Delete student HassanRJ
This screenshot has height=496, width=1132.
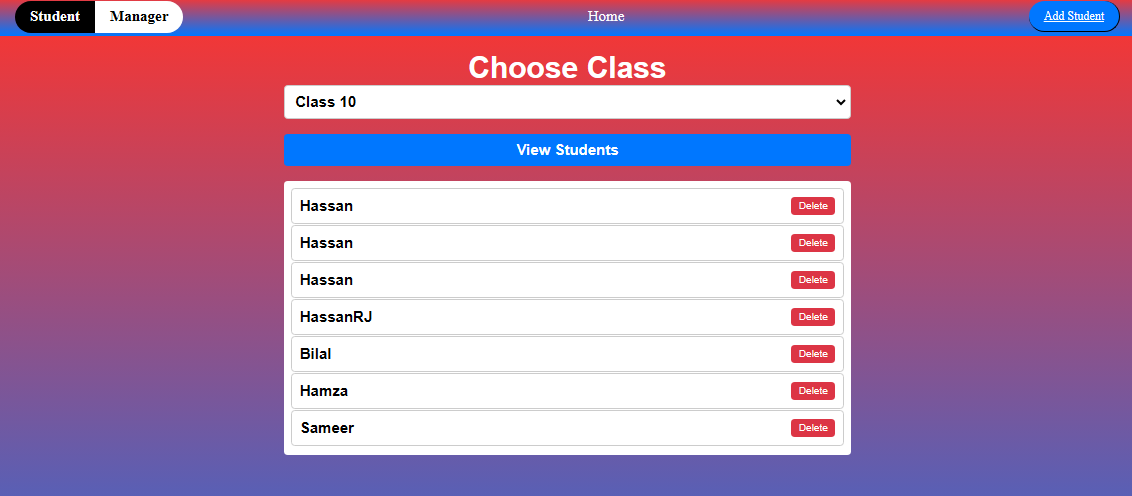click(813, 317)
